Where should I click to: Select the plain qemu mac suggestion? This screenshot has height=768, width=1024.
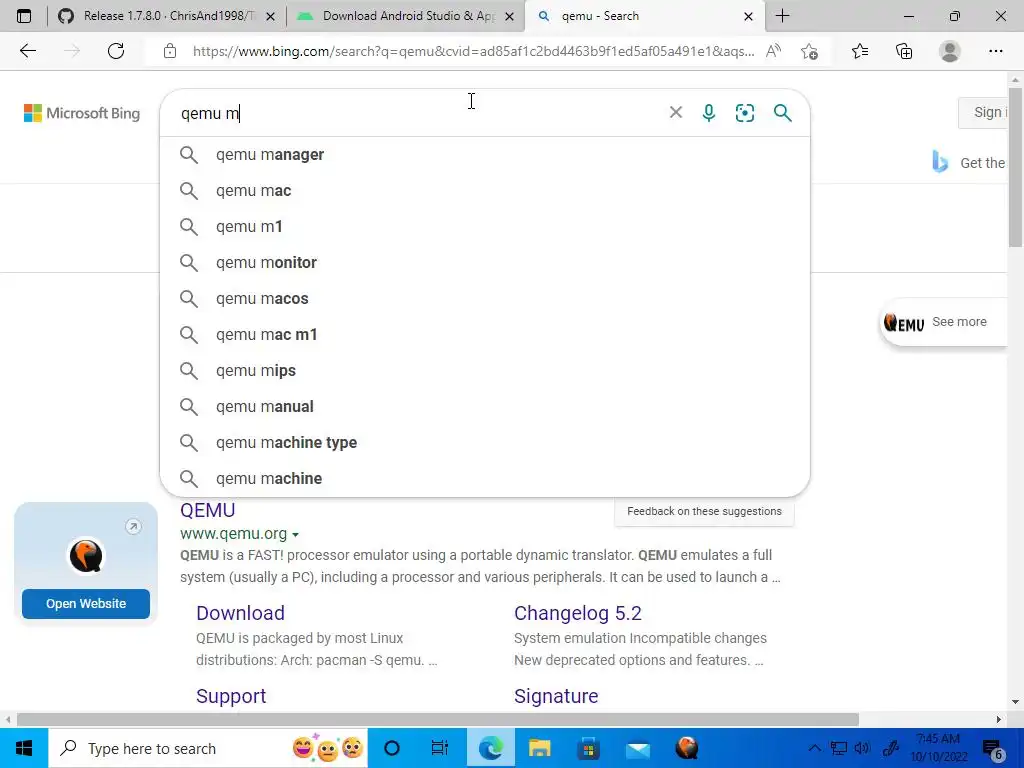[x=485, y=191]
